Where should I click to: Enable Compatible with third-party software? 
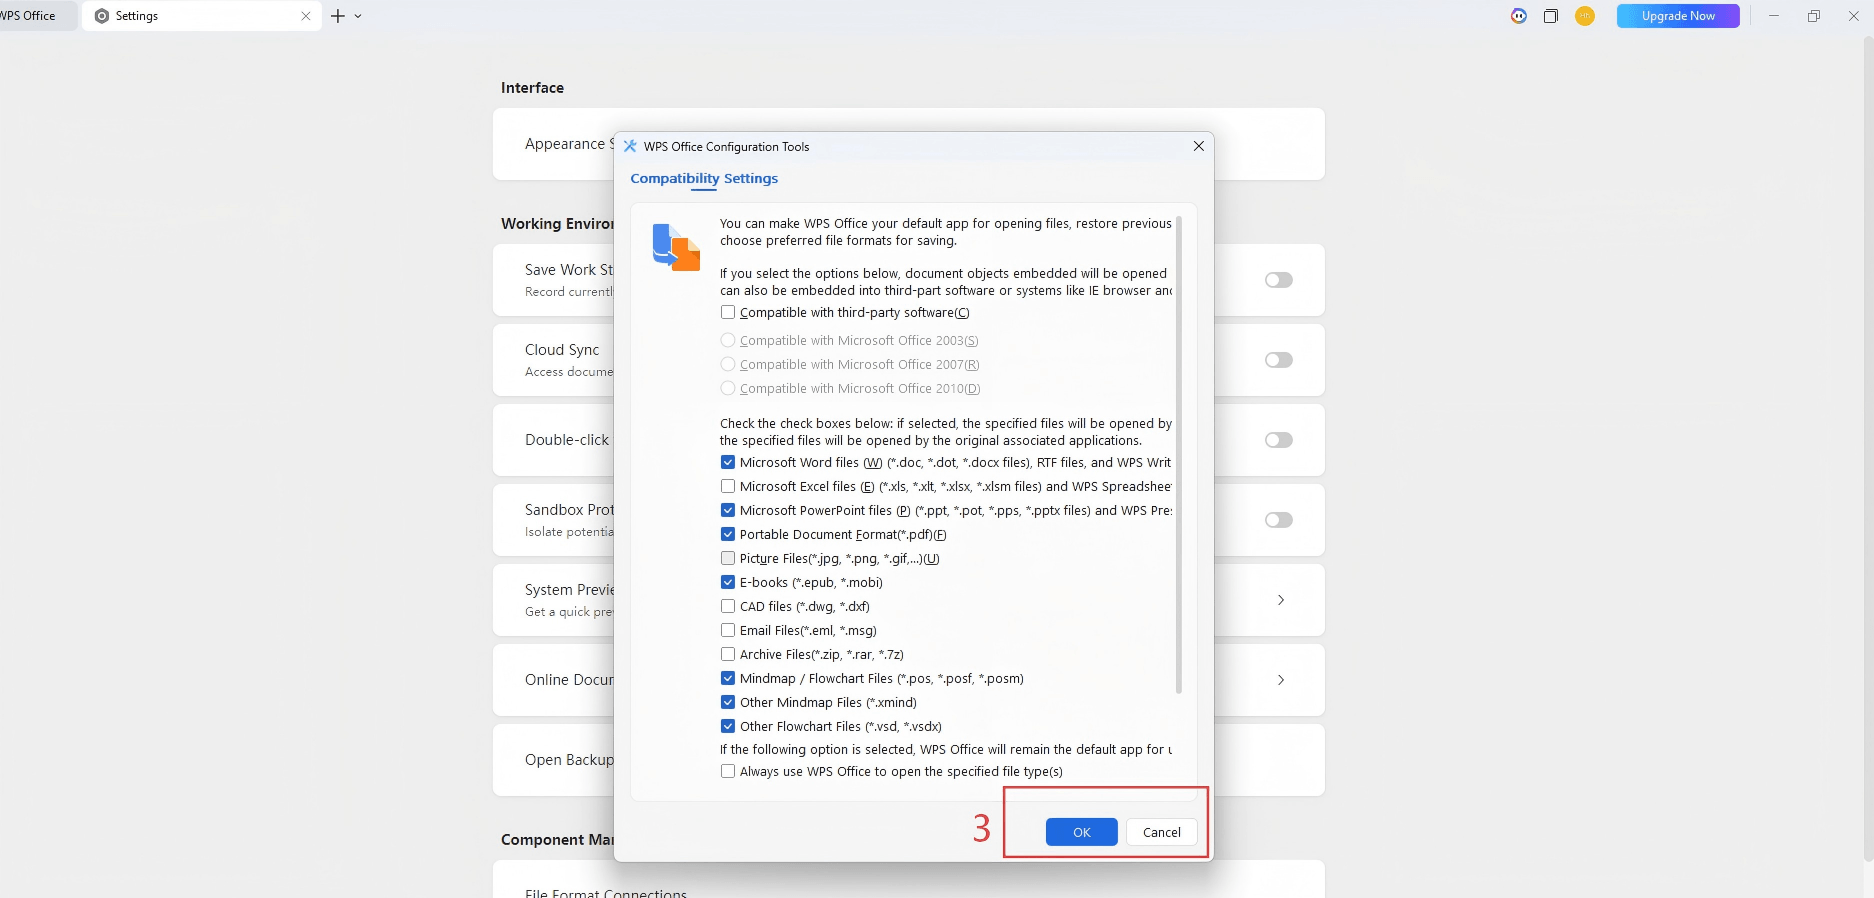tap(728, 313)
